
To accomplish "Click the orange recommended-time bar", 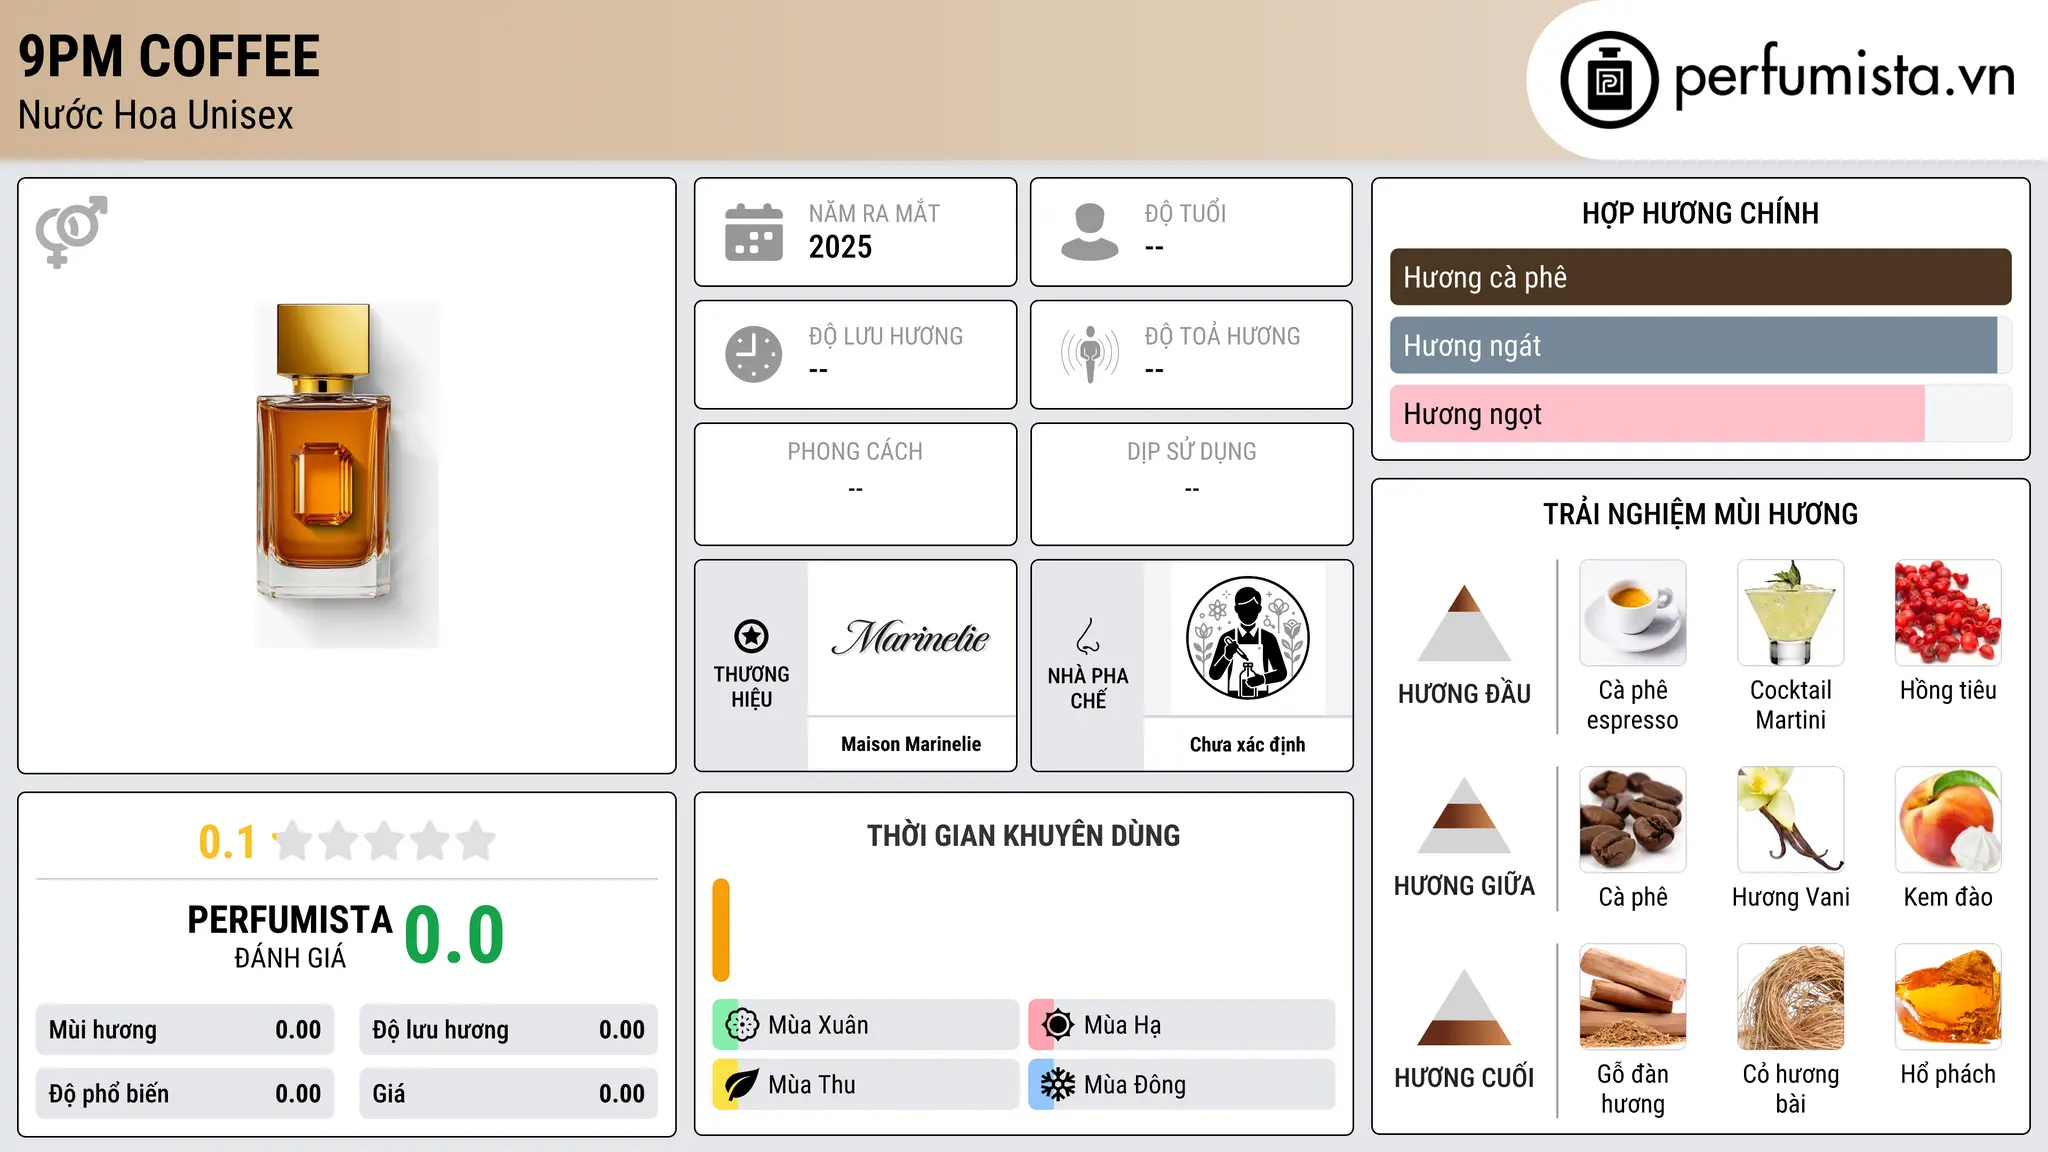I will click(x=721, y=930).
